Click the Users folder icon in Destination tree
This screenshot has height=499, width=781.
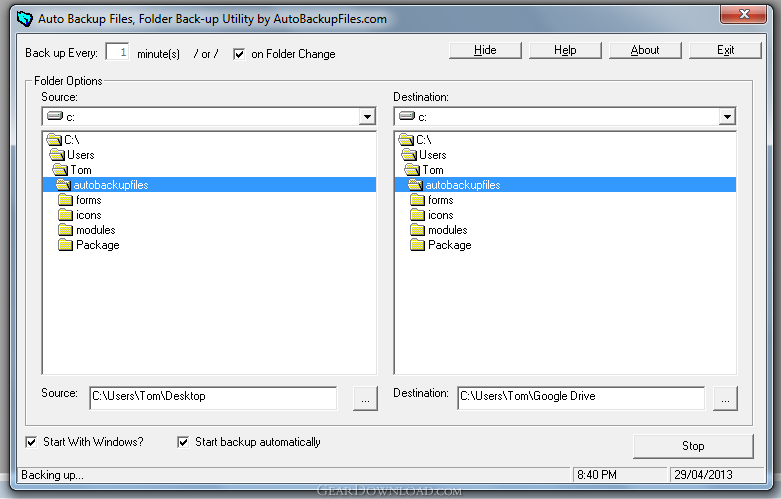click(x=409, y=154)
